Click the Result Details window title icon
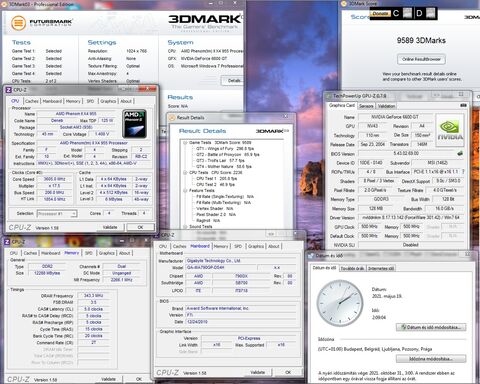The width and height of the screenshot is (480, 384). 172,117
